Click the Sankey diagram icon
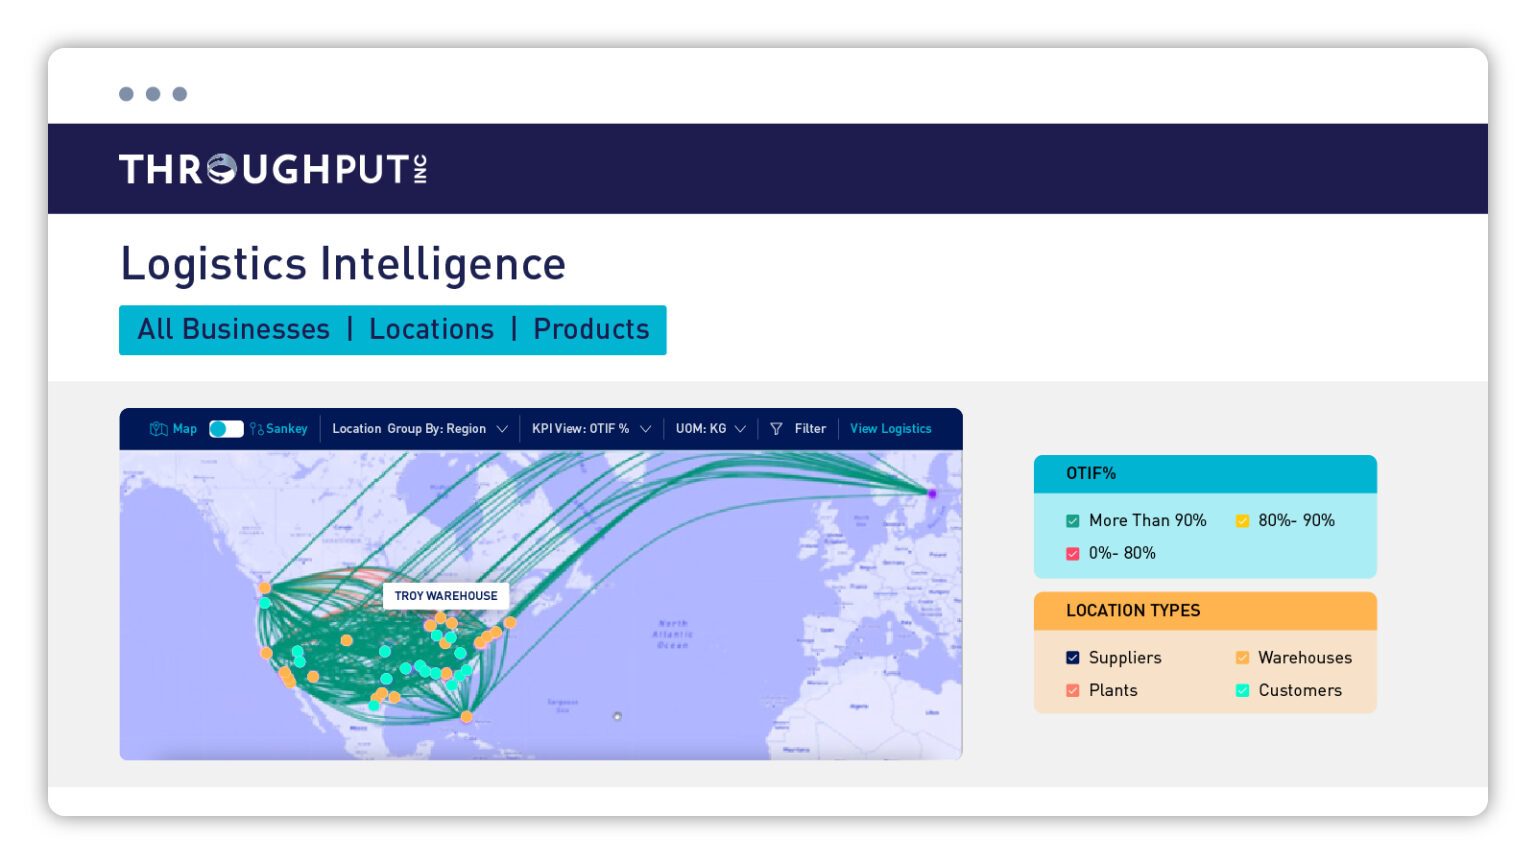1536x864 pixels. point(258,428)
